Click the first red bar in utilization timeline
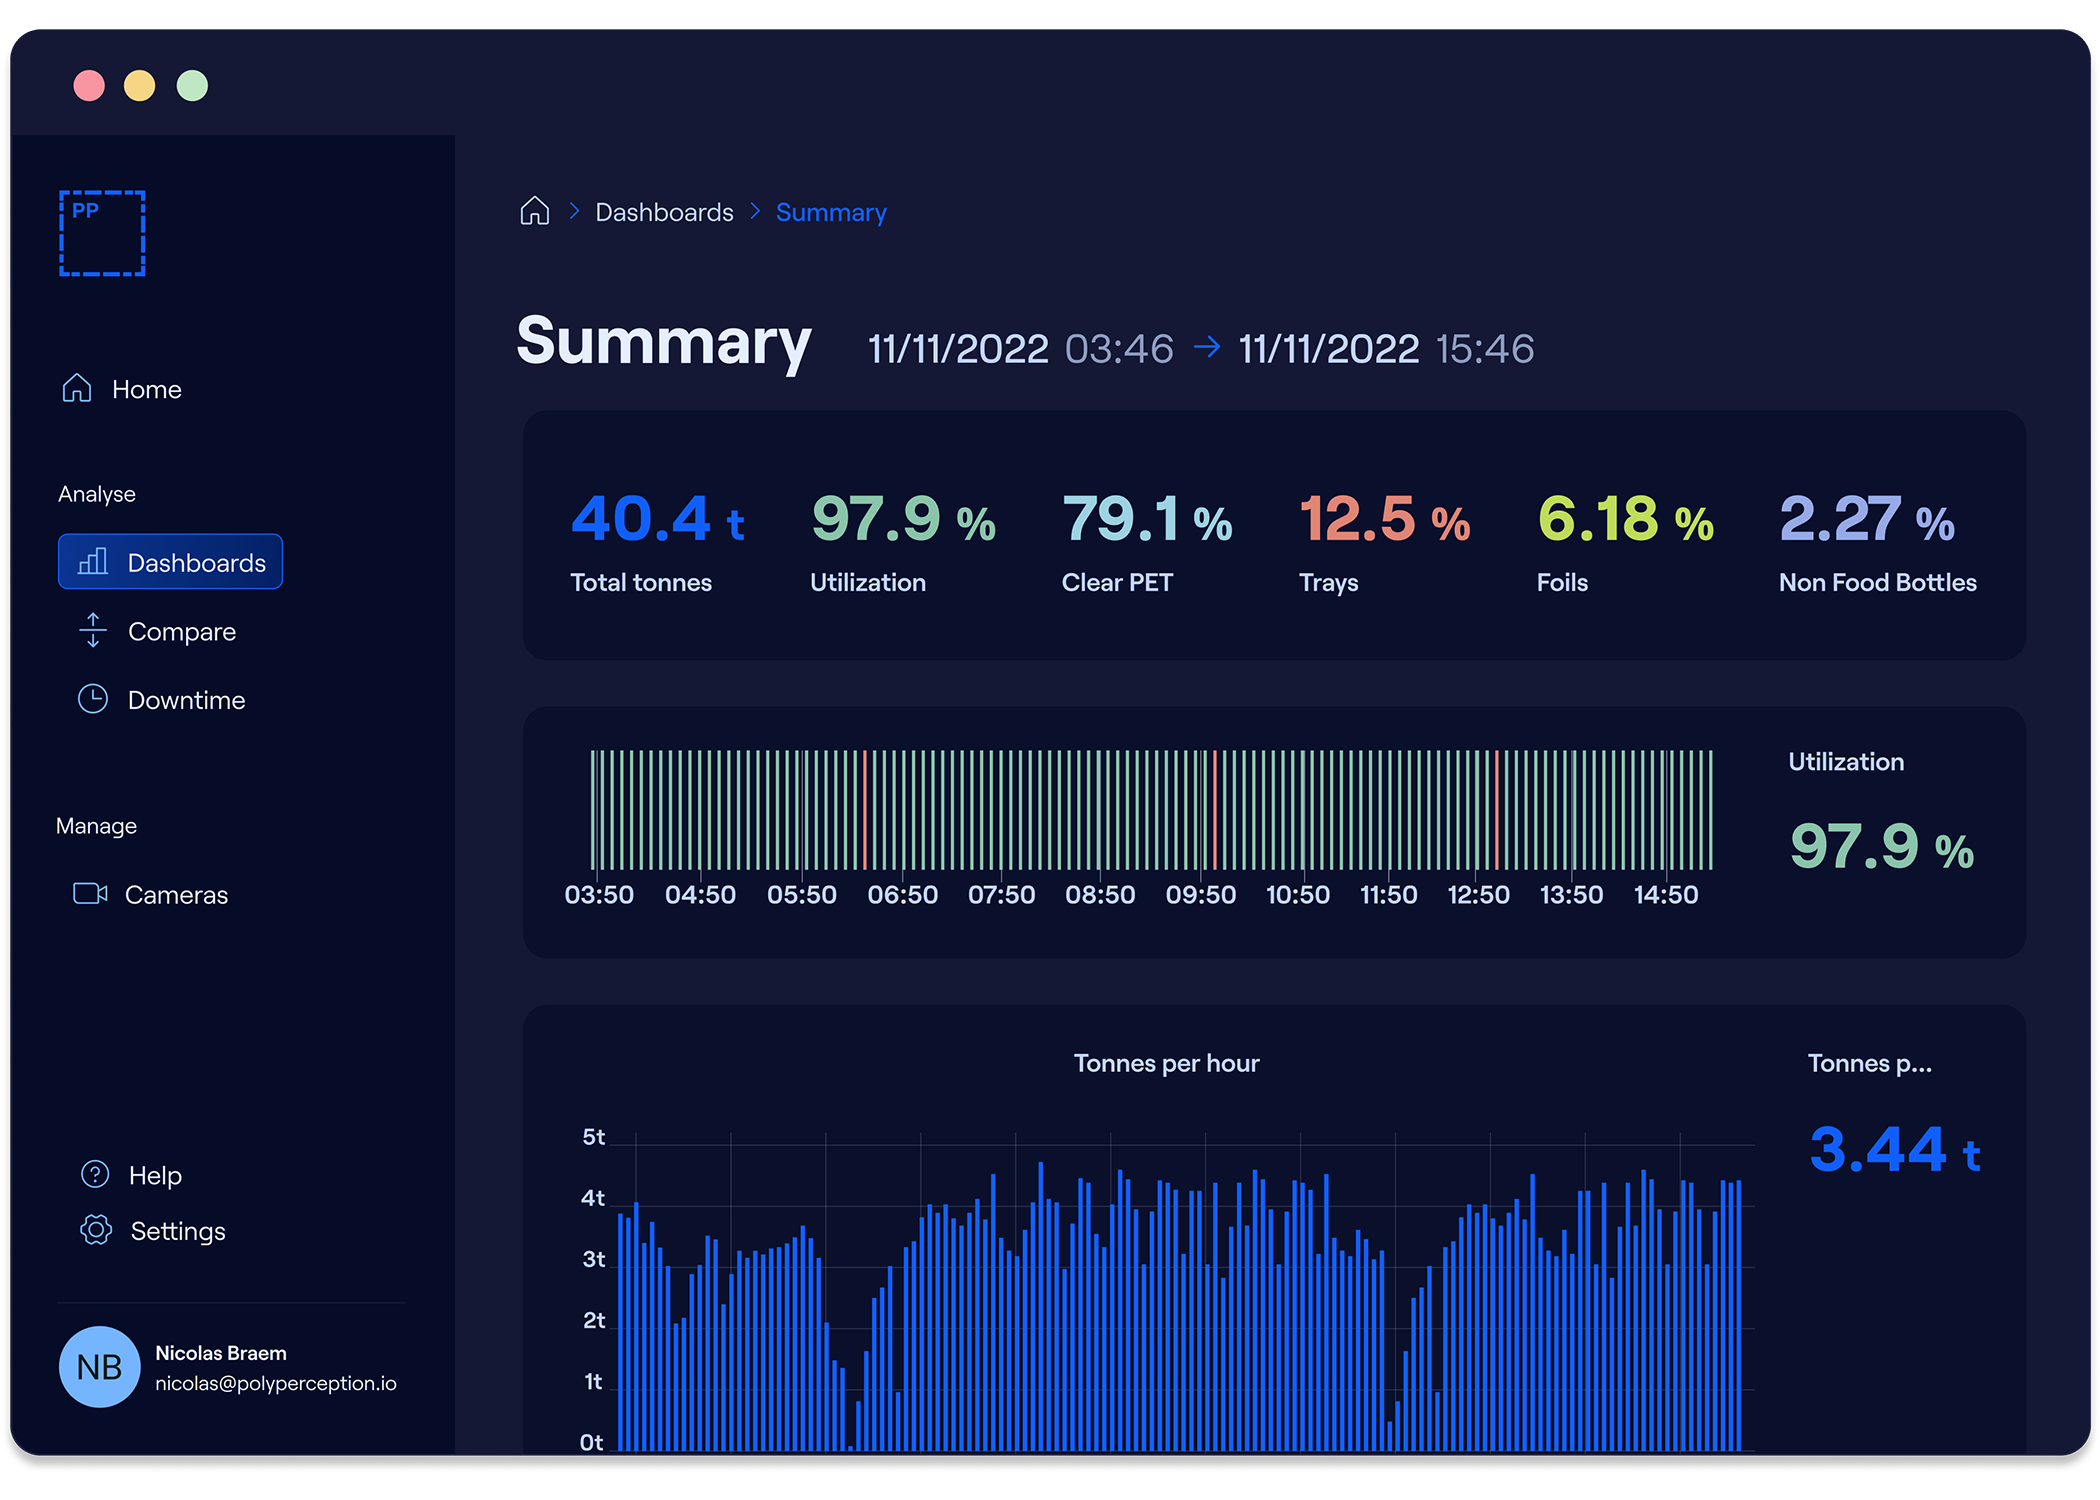The width and height of the screenshot is (2100, 1500). 865,810
